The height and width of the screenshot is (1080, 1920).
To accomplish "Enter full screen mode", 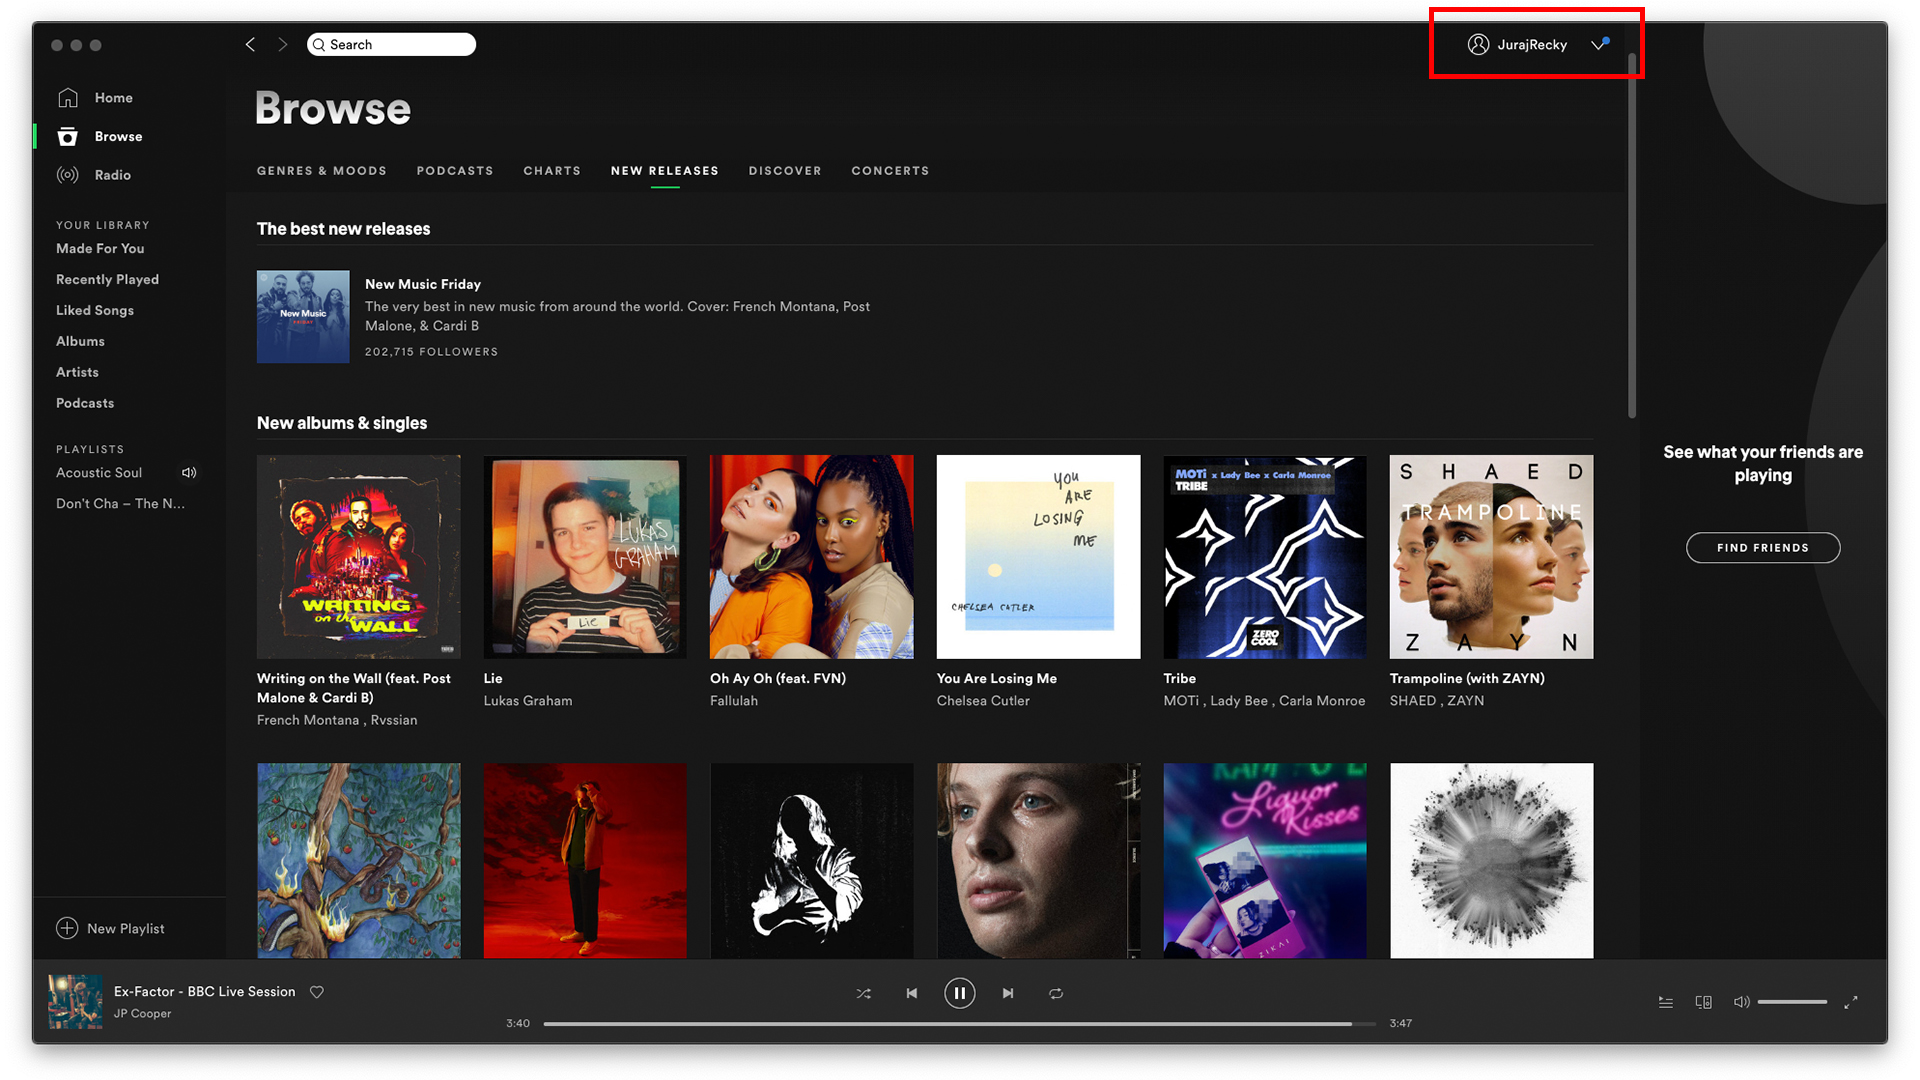I will click(1851, 1002).
